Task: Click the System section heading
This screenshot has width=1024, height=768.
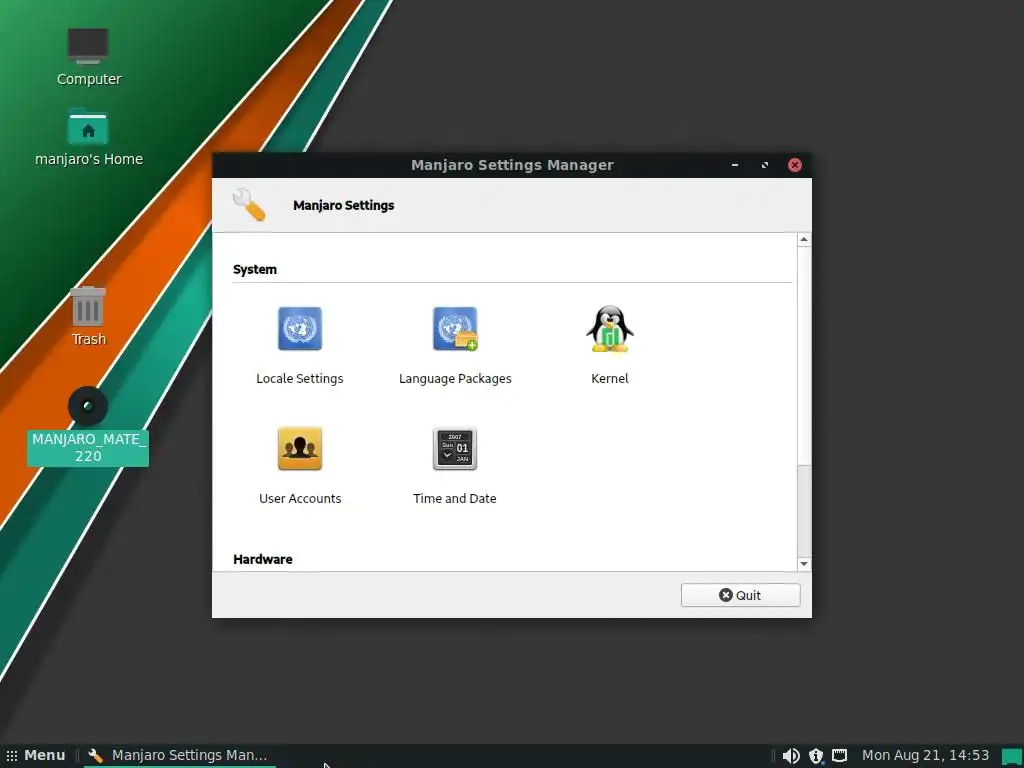Action: 255,270
